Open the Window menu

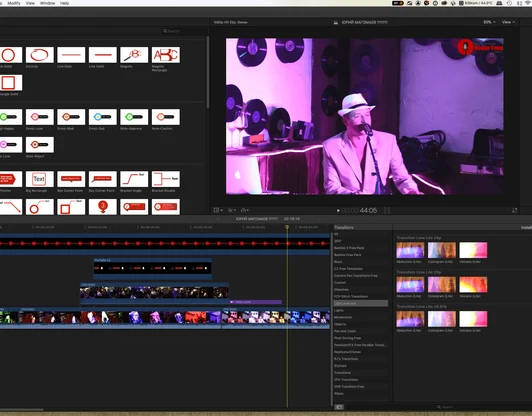pyautogui.click(x=48, y=3)
